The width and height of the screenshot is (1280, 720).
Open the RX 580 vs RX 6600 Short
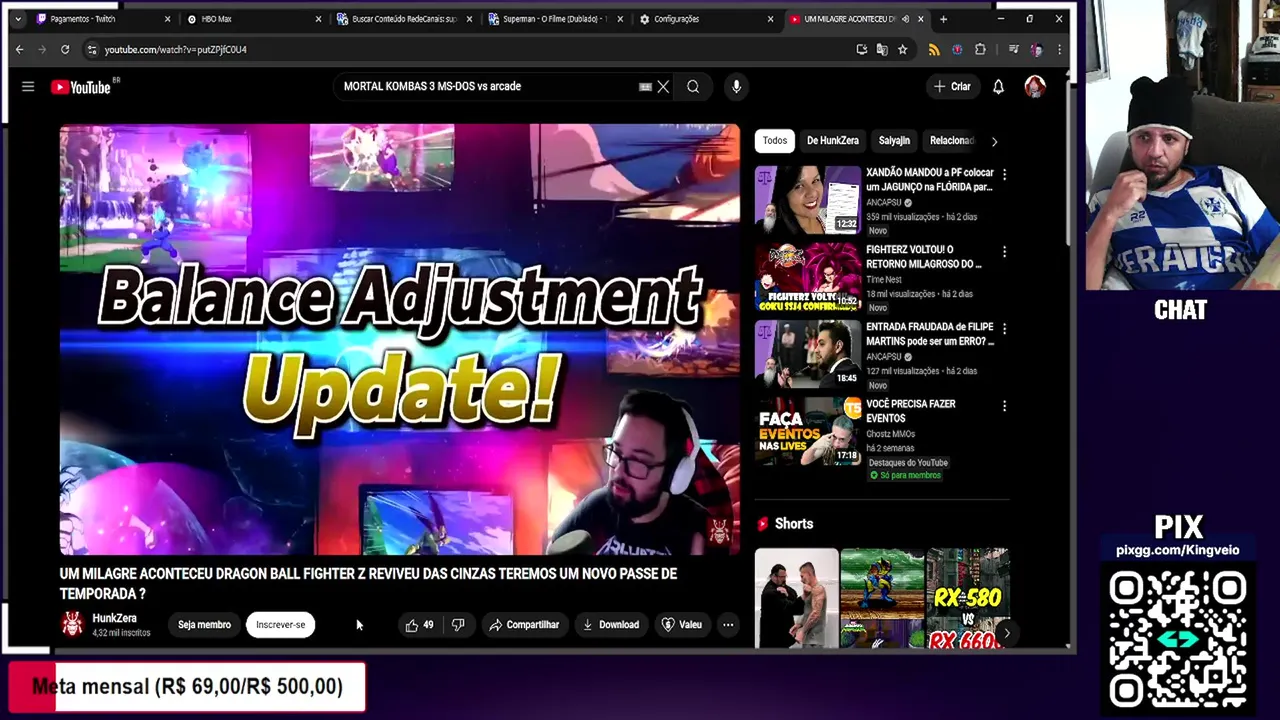pyautogui.click(x=968, y=599)
